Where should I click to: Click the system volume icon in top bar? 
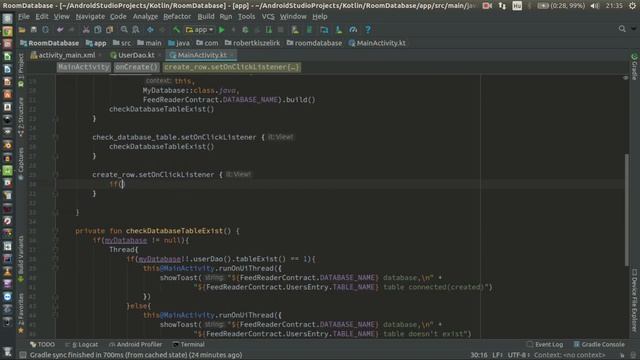tap(595, 6)
